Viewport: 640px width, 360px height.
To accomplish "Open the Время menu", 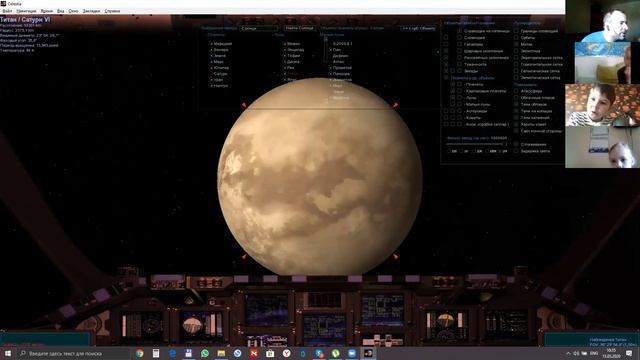I will coord(47,11).
